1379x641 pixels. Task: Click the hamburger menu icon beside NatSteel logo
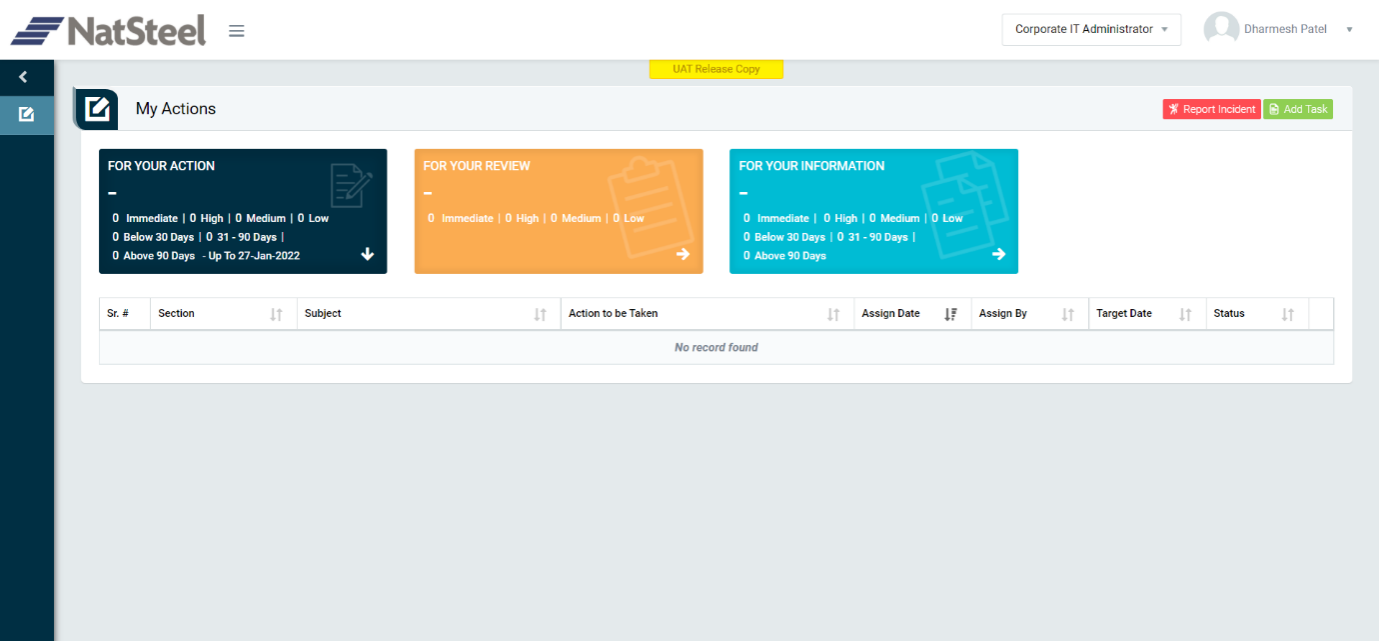point(236,31)
